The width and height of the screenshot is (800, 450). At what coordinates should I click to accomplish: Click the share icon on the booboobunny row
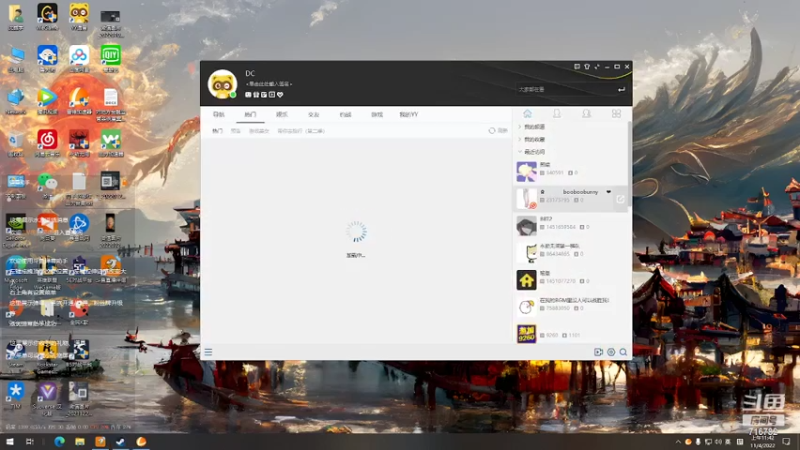coord(620,199)
